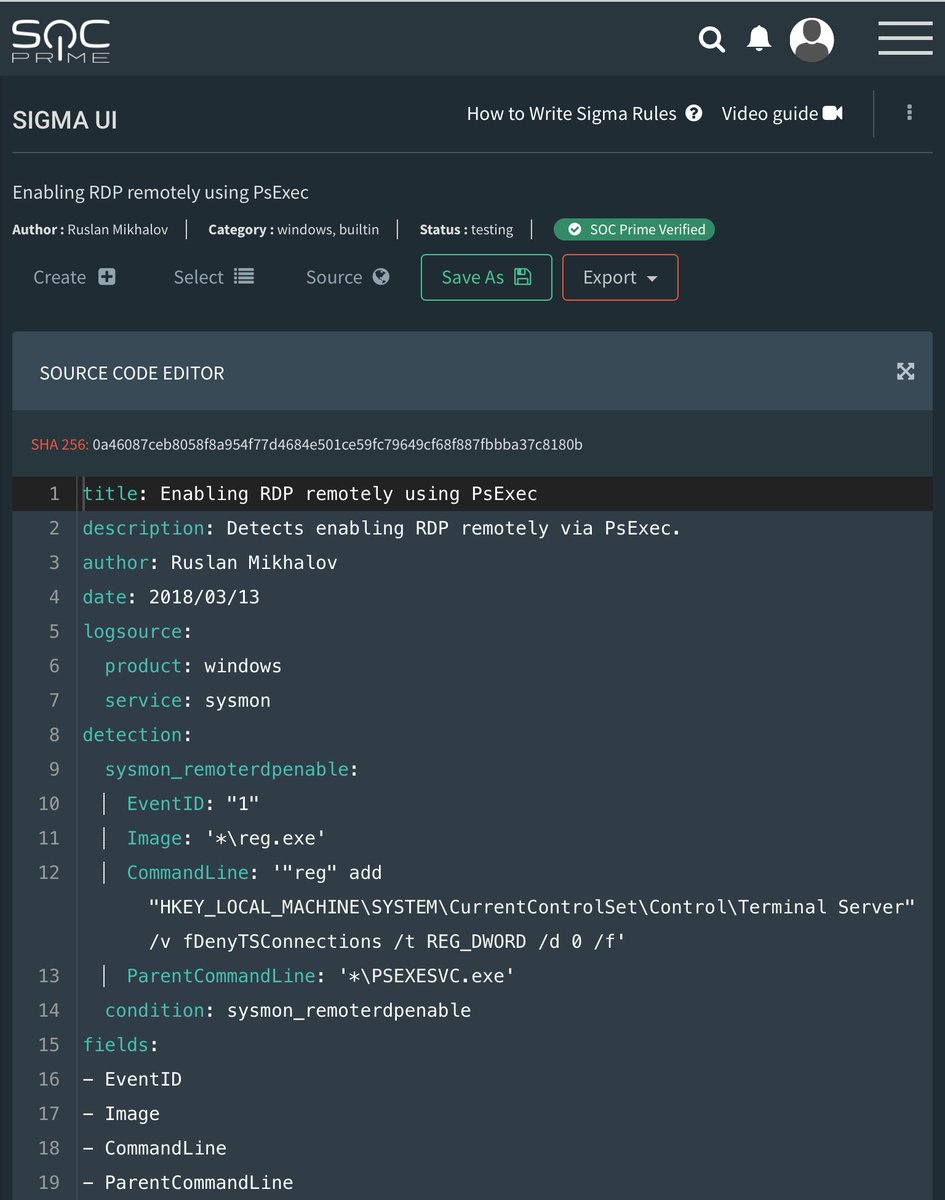Click line number 19 in the gutter

point(48,1183)
